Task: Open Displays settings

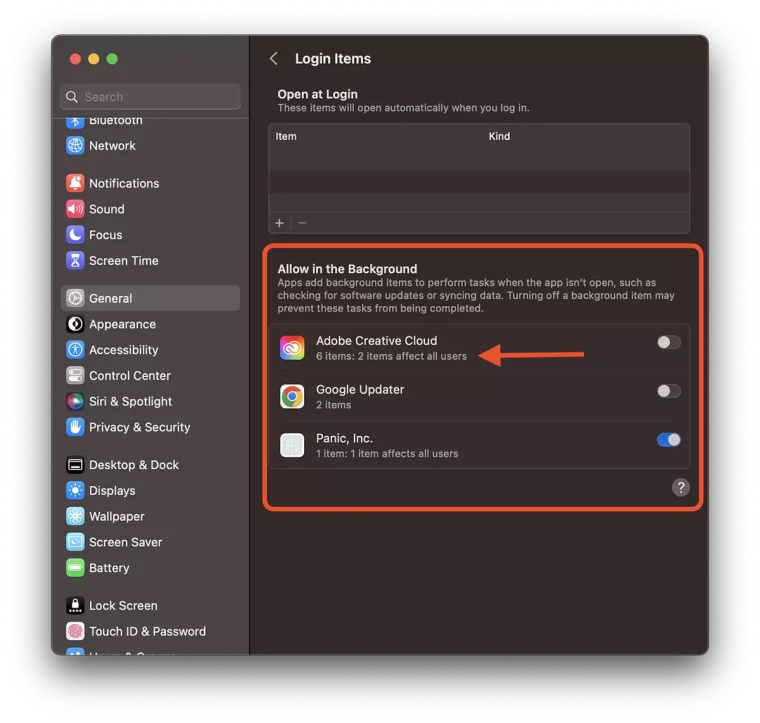Action: point(150,490)
